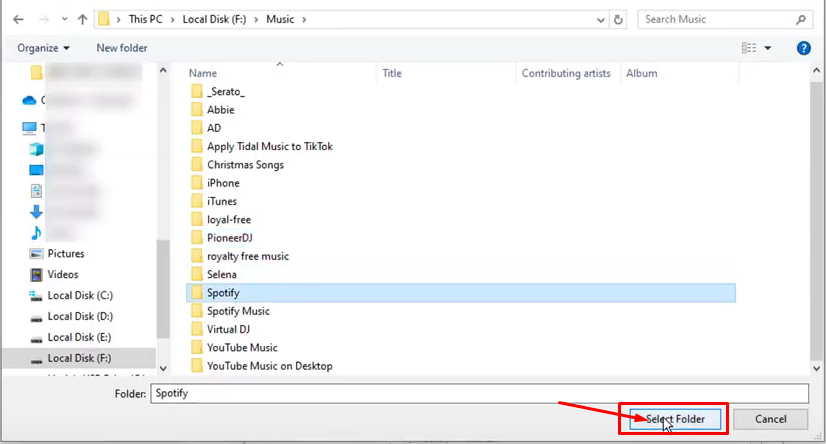Refresh the Music folder view
The width and height of the screenshot is (826, 444).
pyautogui.click(x=618, y=20)
